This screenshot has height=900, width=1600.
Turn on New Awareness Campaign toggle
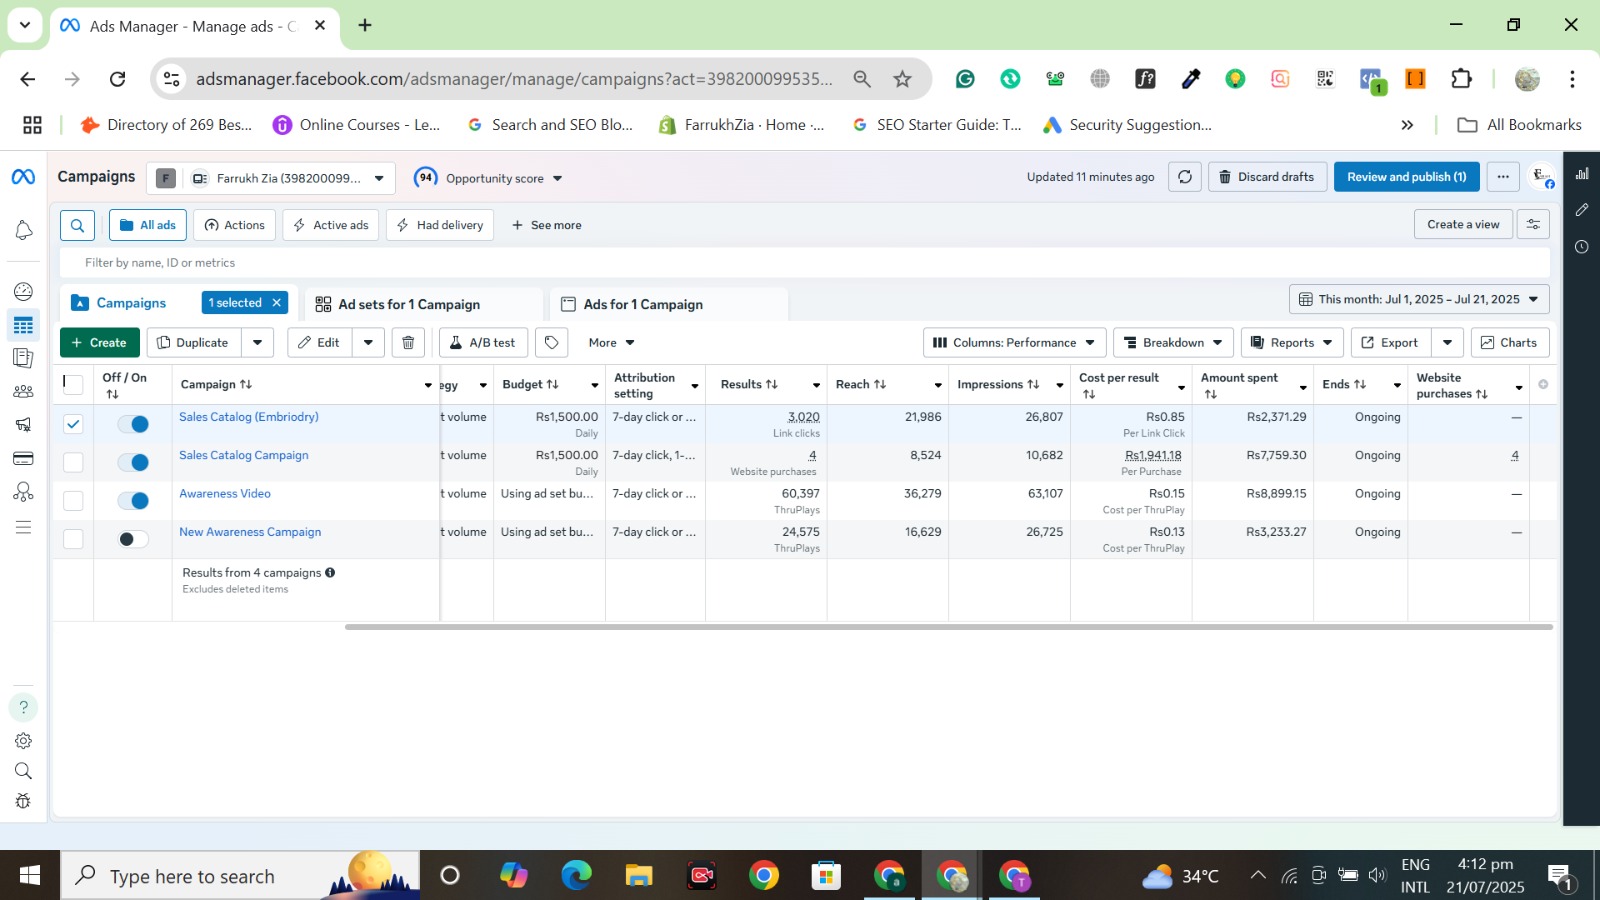pyautogui.click(x=133, y=539)
